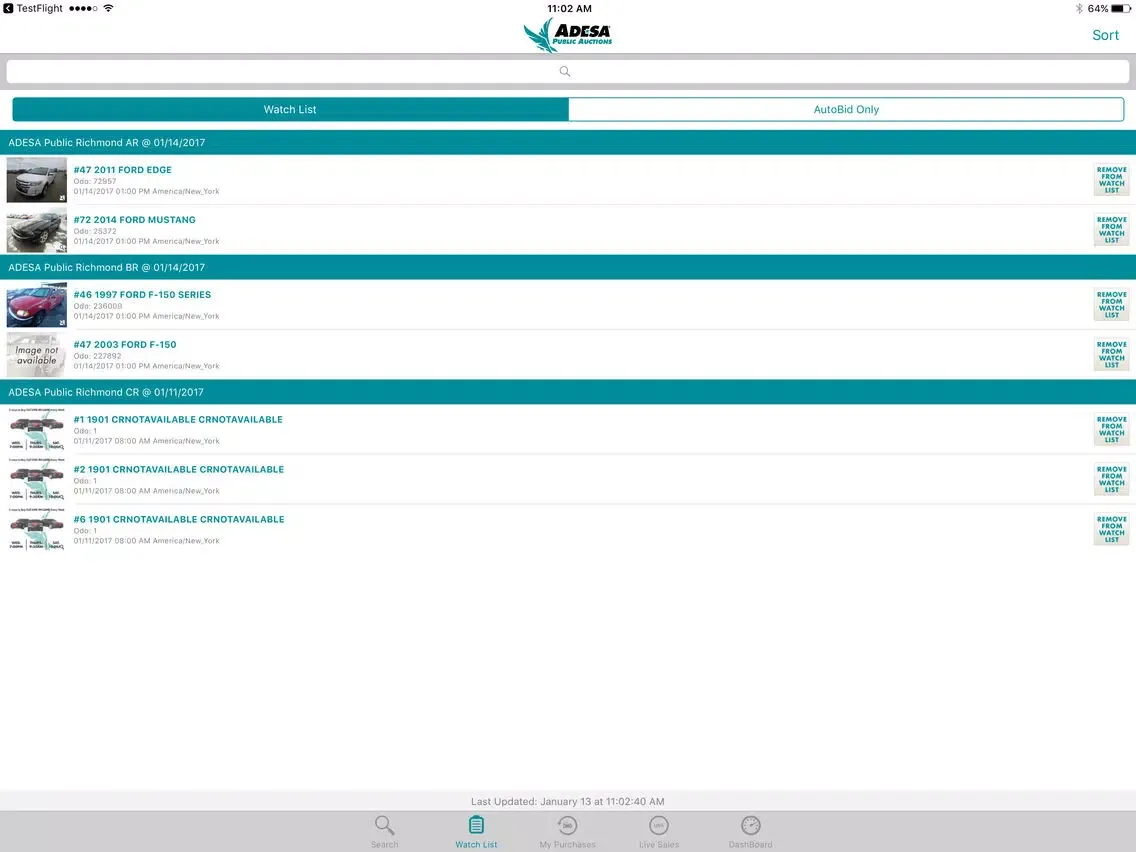The width and height of the screenshot is (1136, 852).
Task: Remove 2011 Ford Edge from watch list
Action: [1111, 180]
